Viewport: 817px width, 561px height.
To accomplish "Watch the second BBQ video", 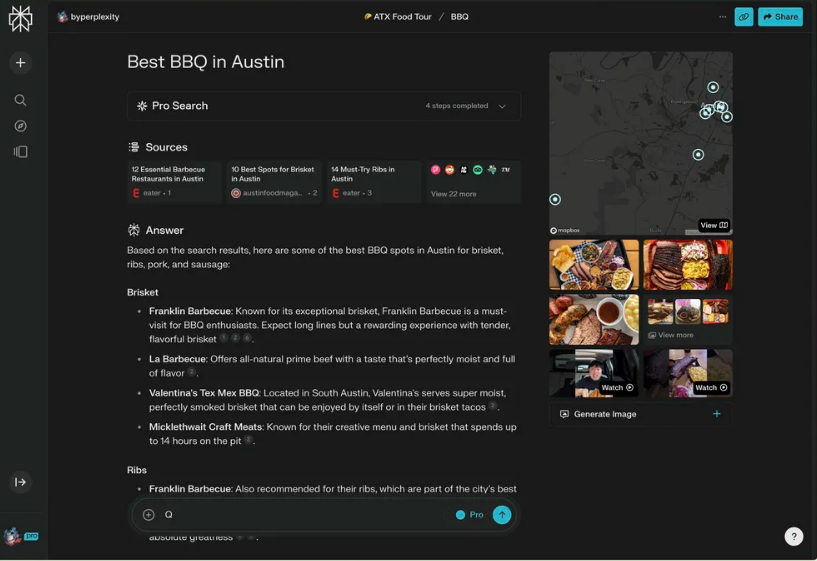I will click(688, 373).
